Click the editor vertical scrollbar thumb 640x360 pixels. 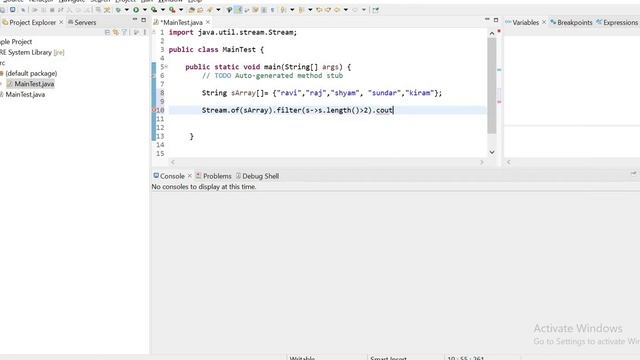492,86
